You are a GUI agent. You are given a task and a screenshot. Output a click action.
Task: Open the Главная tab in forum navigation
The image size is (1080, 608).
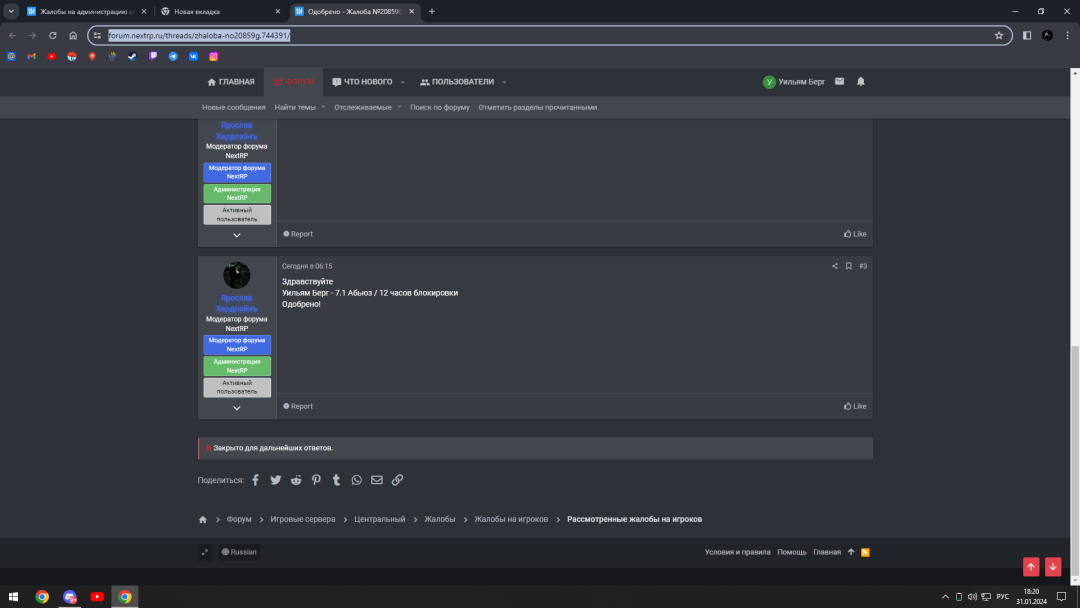pos(231,82)
